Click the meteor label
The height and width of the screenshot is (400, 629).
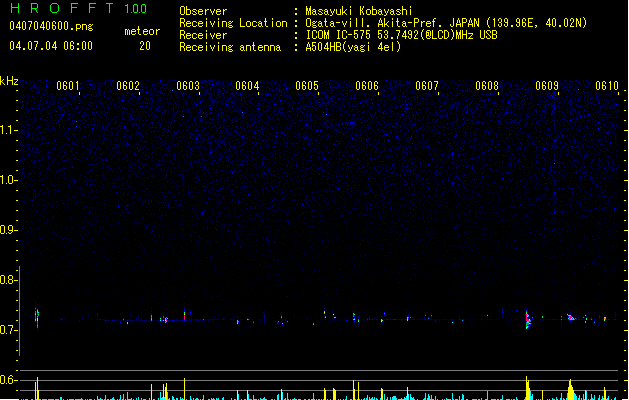(x=142, y=31)
